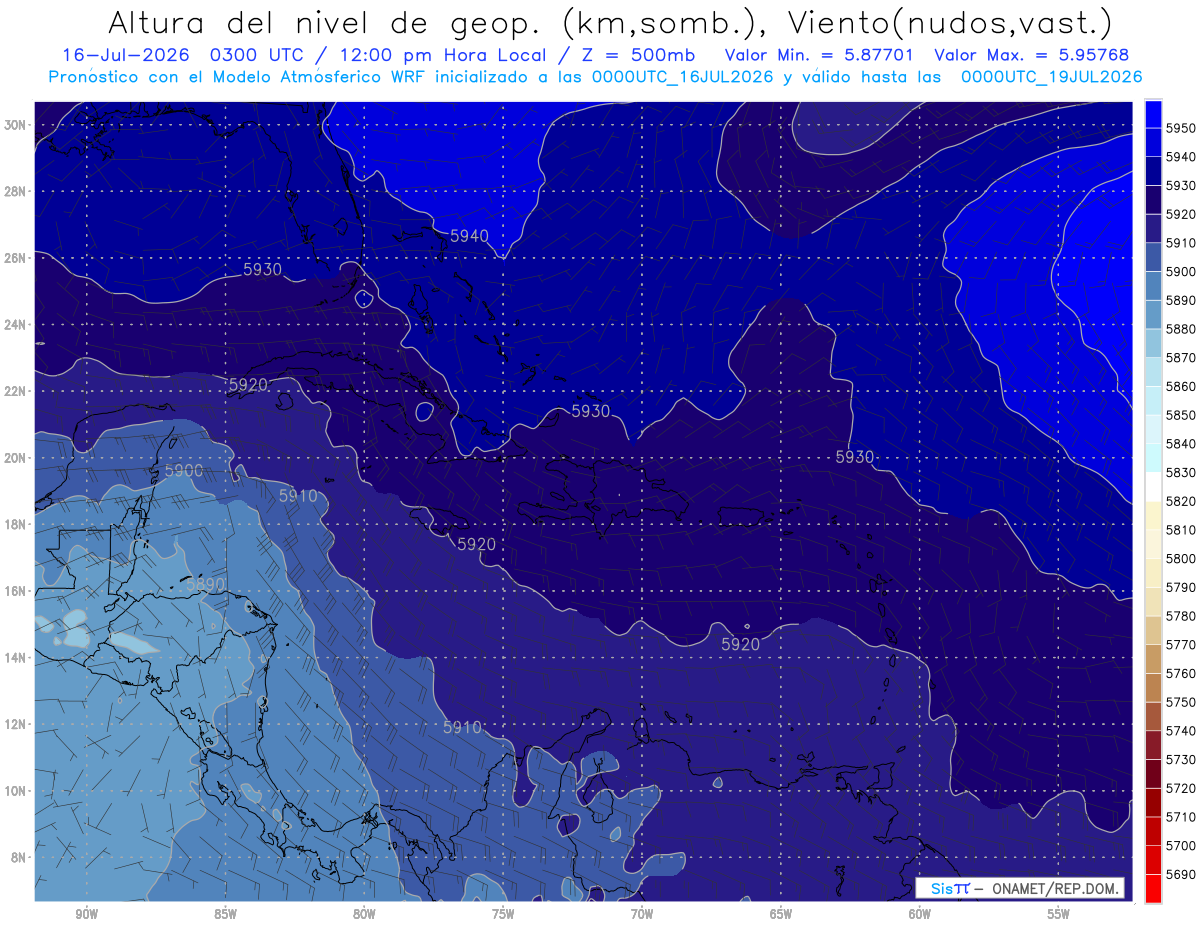Click the '10N' latitude axis label
The height and width of the screenshot is (927, 1200).
click(15, 791)
